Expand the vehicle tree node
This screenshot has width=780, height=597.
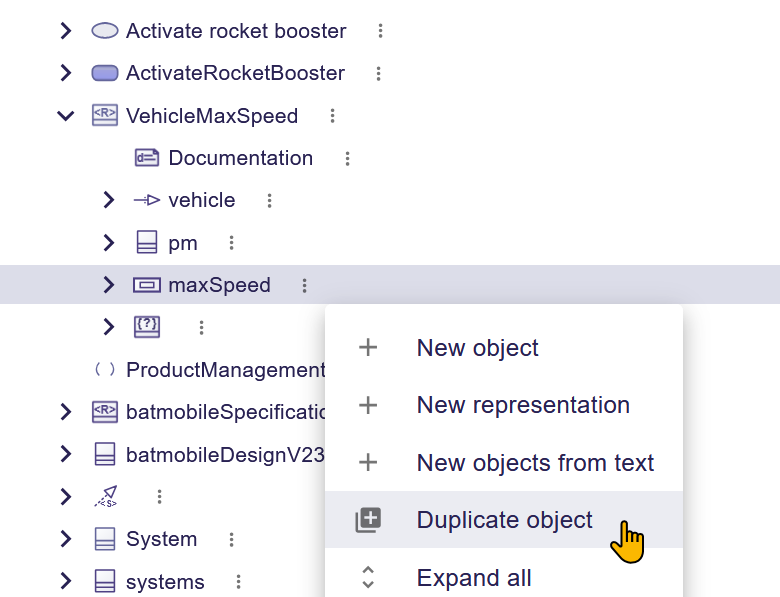[x=108, y=201]
